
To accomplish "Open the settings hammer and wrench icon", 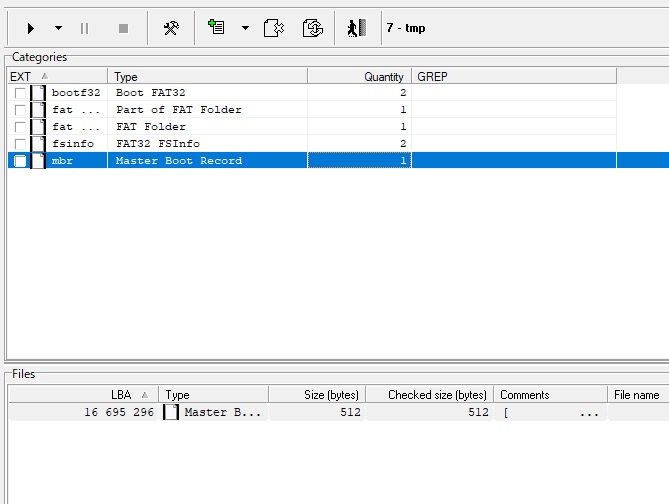I will click(171, 28).
